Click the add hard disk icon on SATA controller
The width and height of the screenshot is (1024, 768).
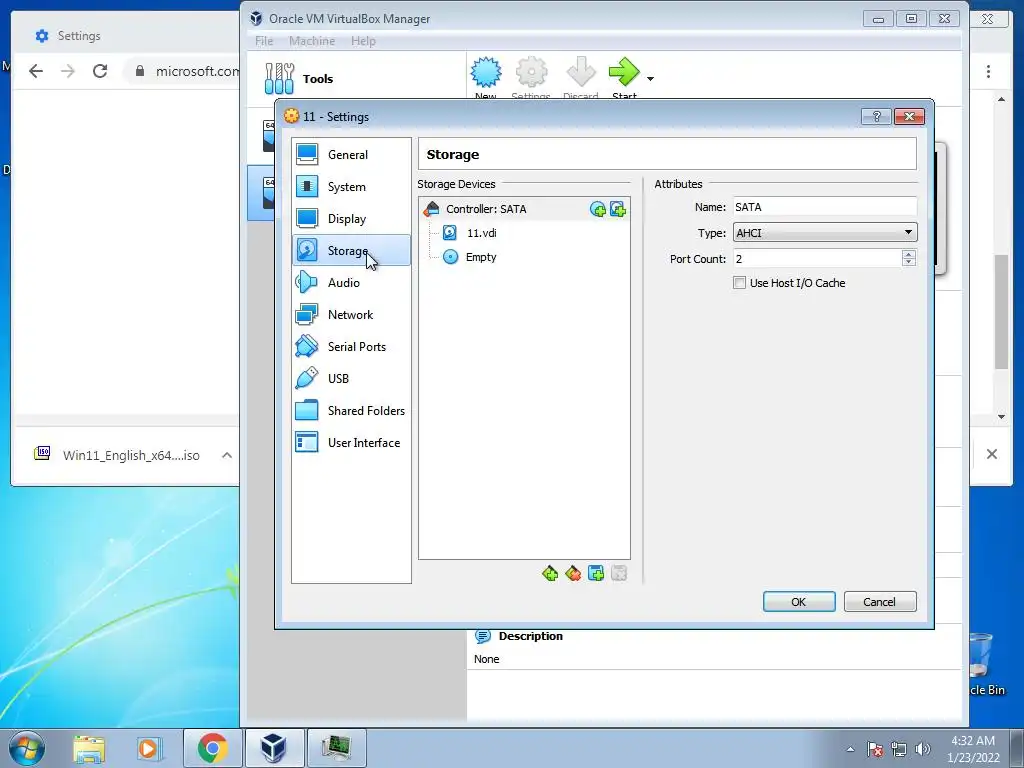click(x=618, y=209)
